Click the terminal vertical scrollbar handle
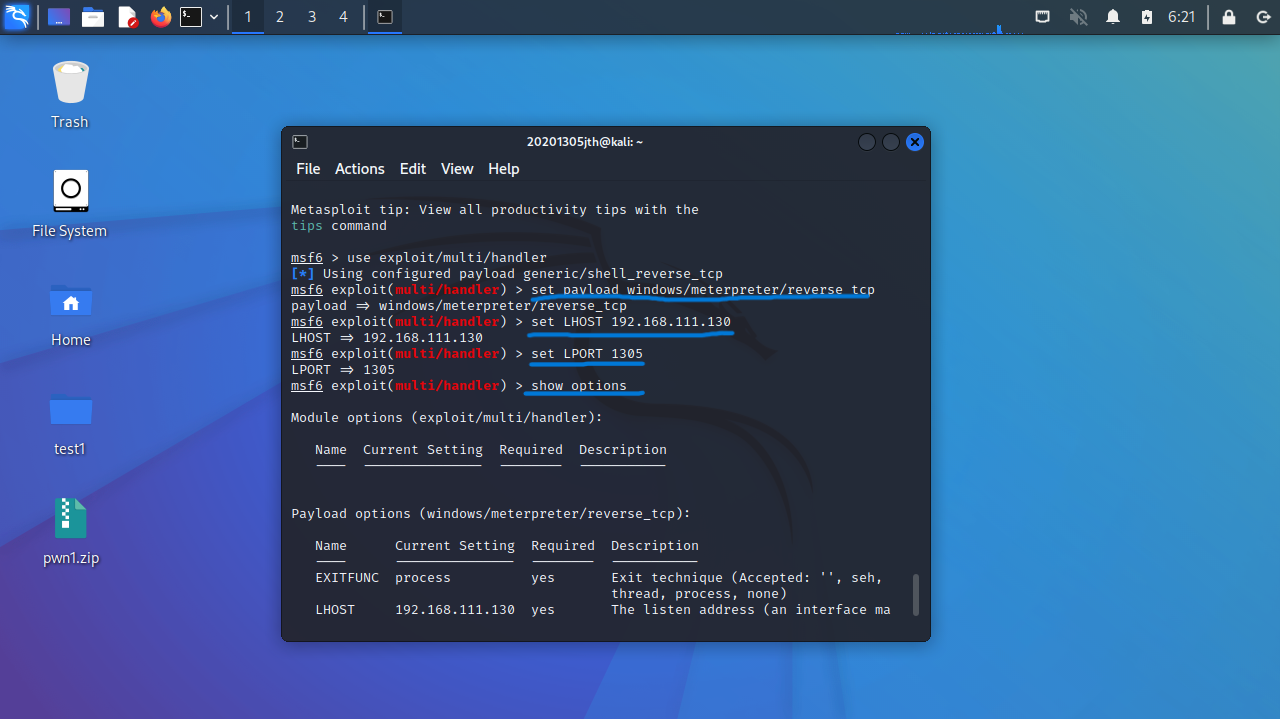Screen dimensions: 1280x719 coord(915,594)
